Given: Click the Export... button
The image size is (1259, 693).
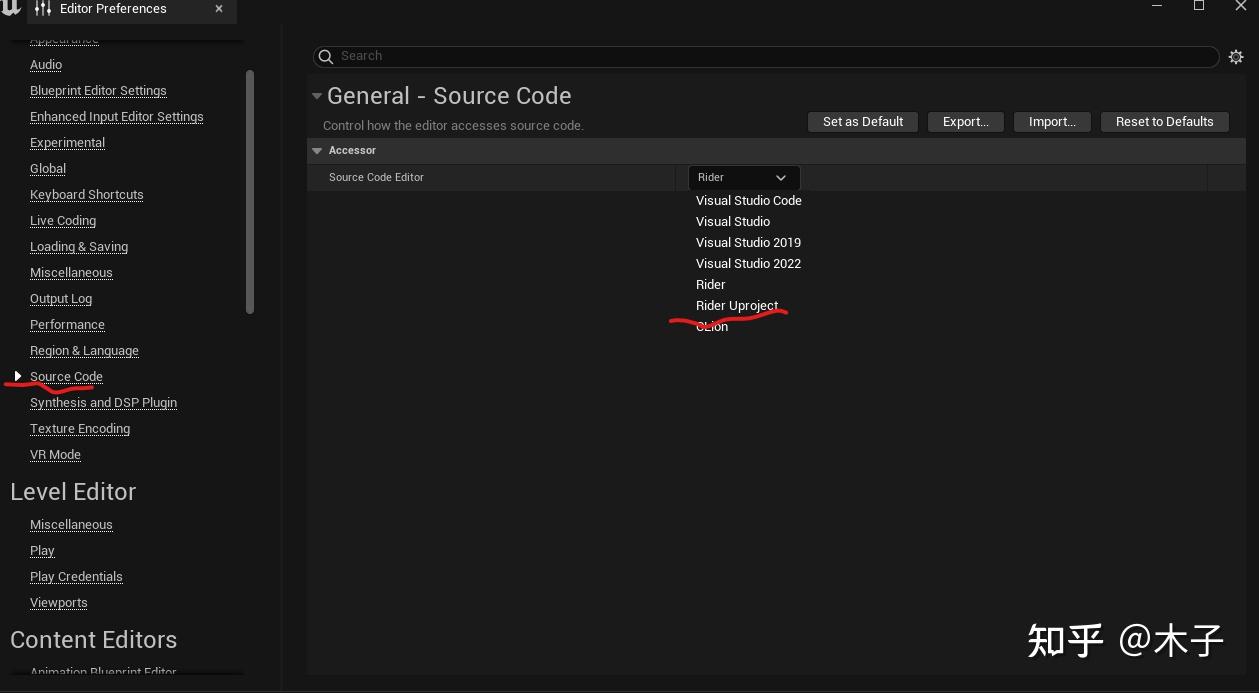Looking at the screenshot, I should (965, 122).
